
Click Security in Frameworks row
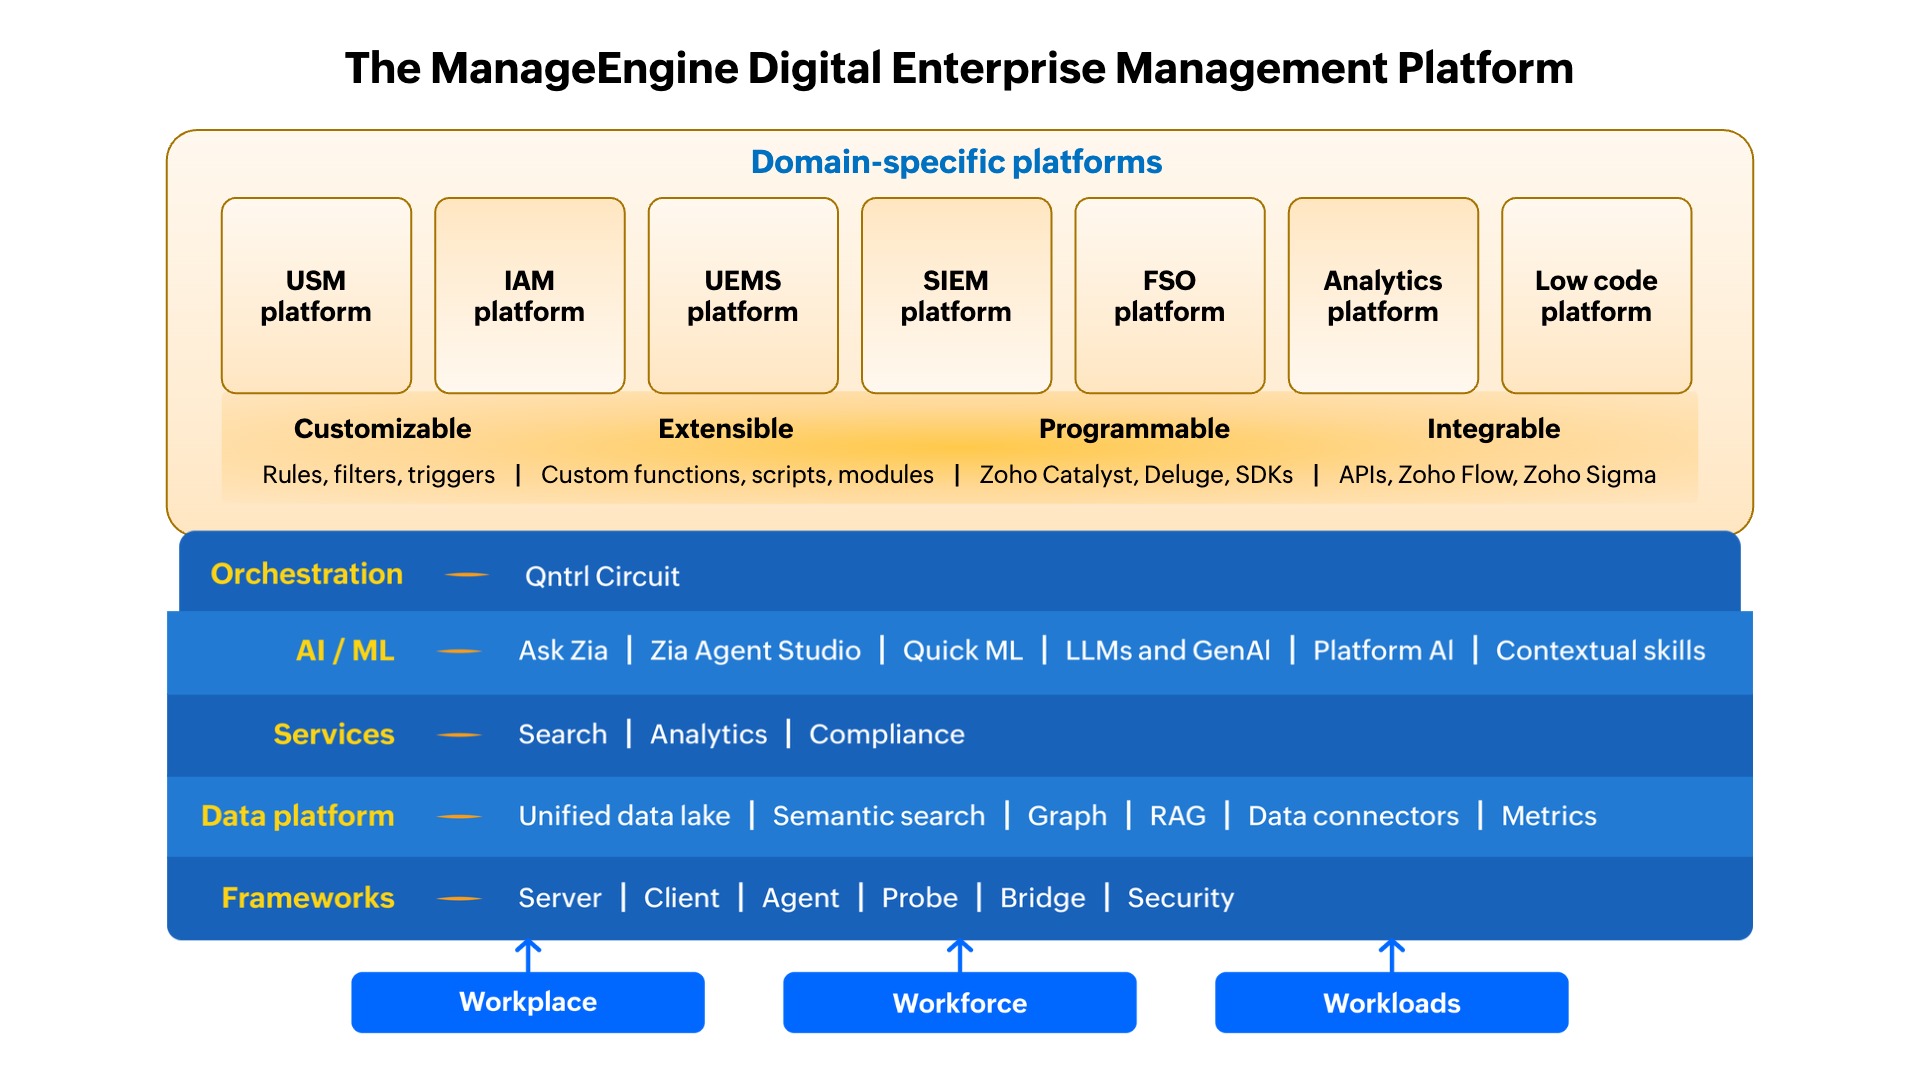(x=1181, y=898)
